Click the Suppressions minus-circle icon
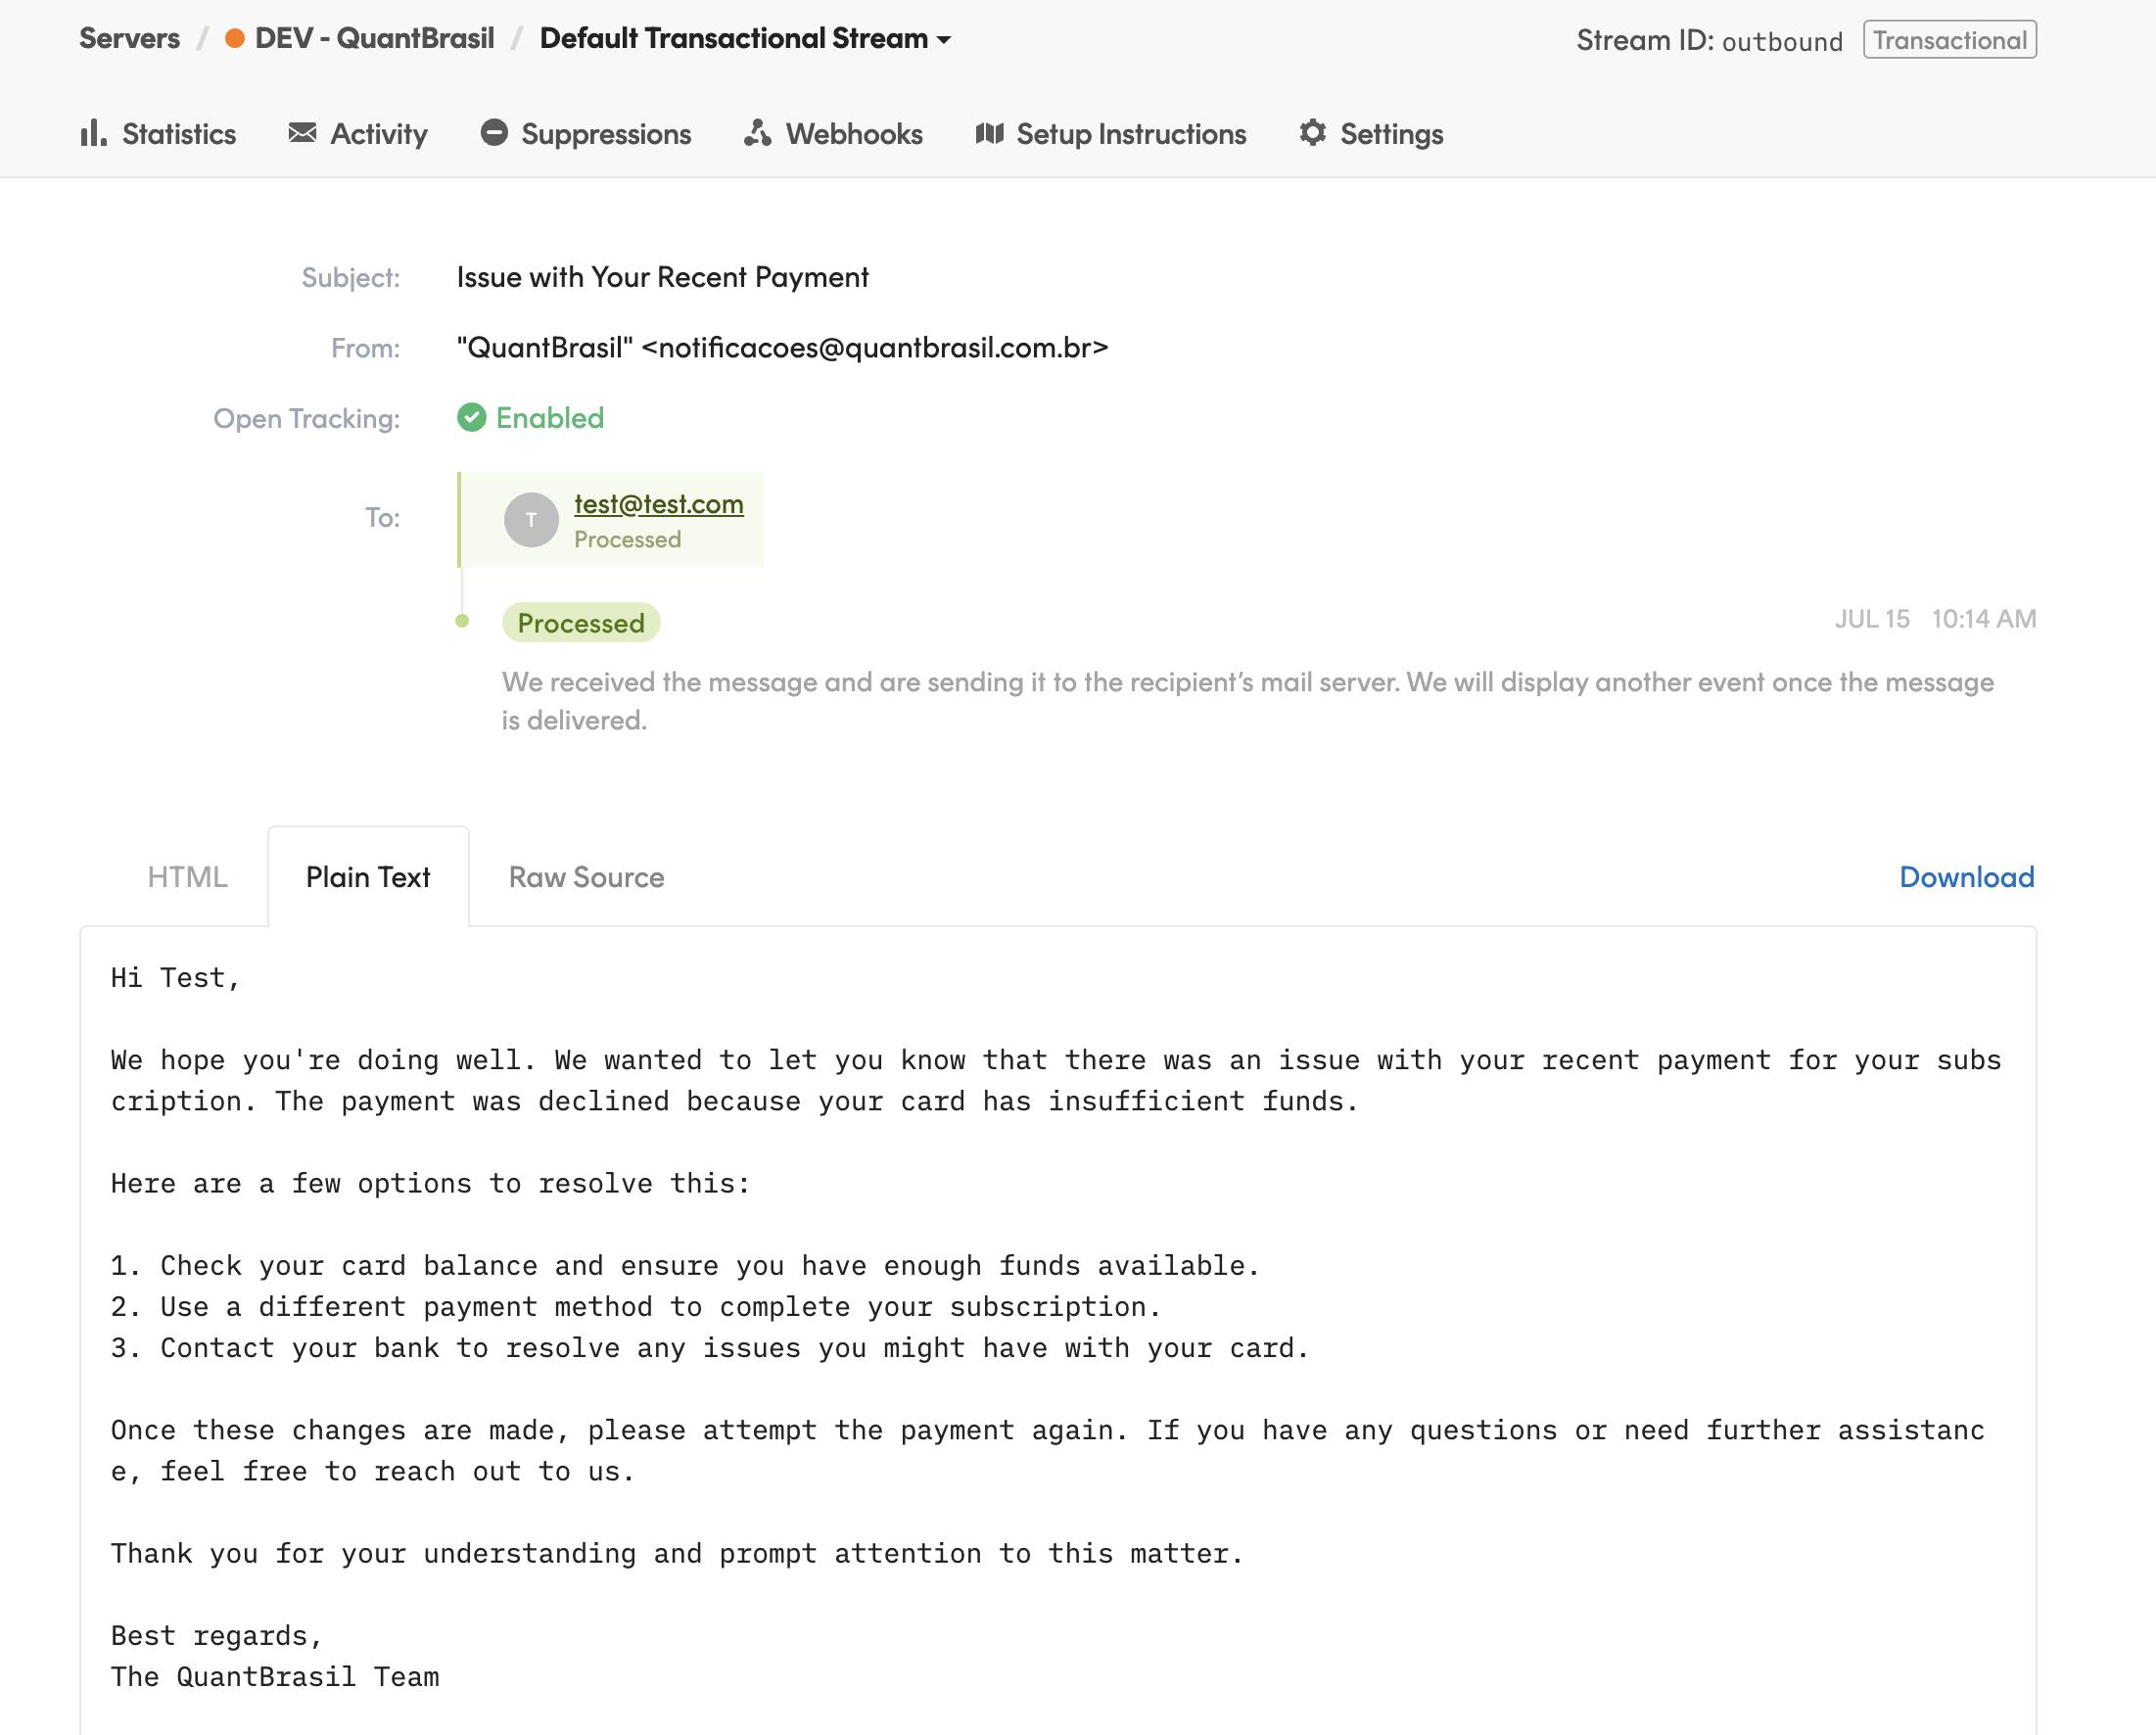Screen dimensions: 2156x1735 point(494,133)
